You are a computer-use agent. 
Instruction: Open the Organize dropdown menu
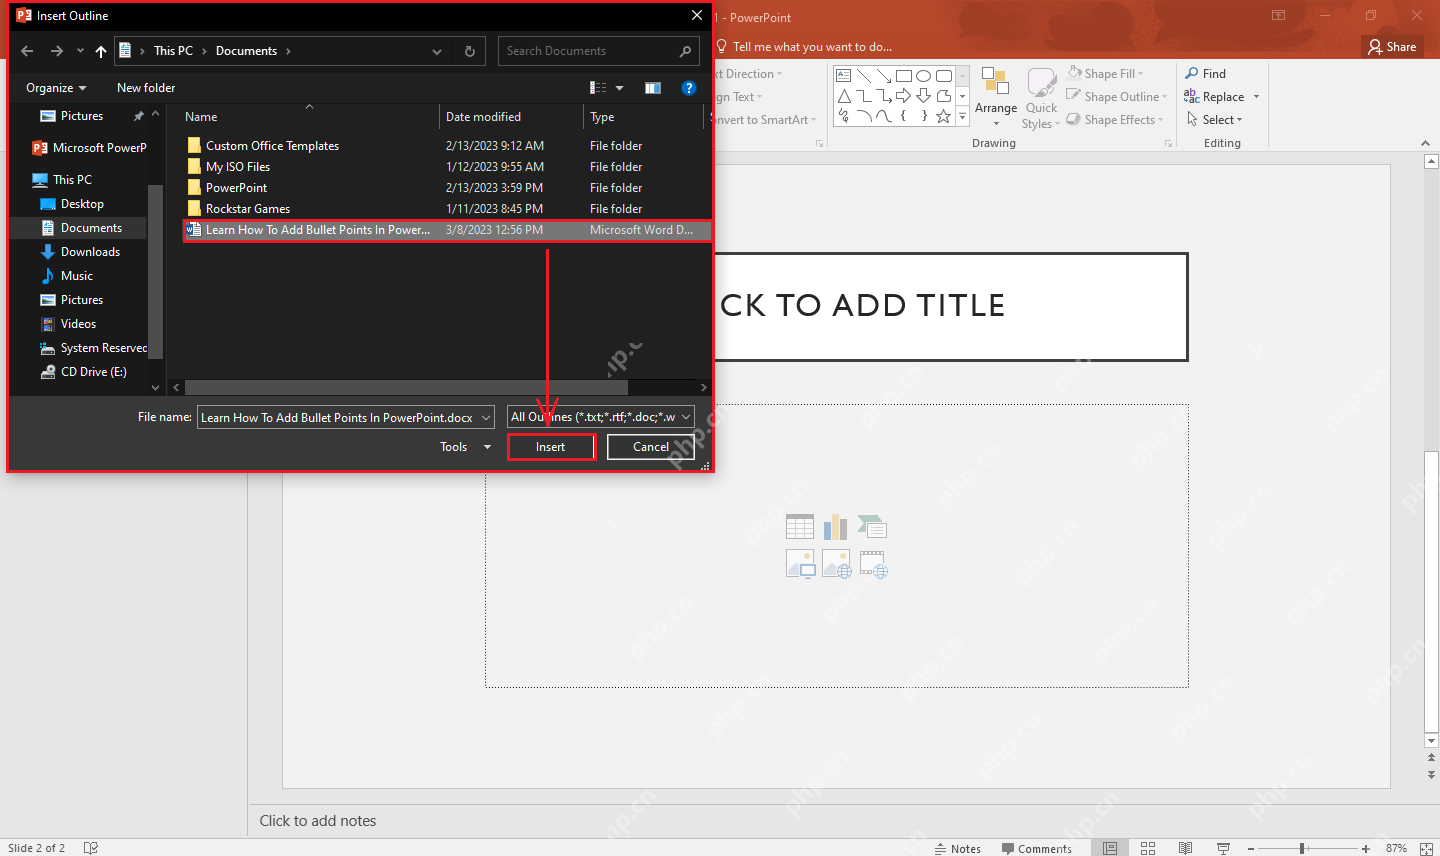pos(56,88)
